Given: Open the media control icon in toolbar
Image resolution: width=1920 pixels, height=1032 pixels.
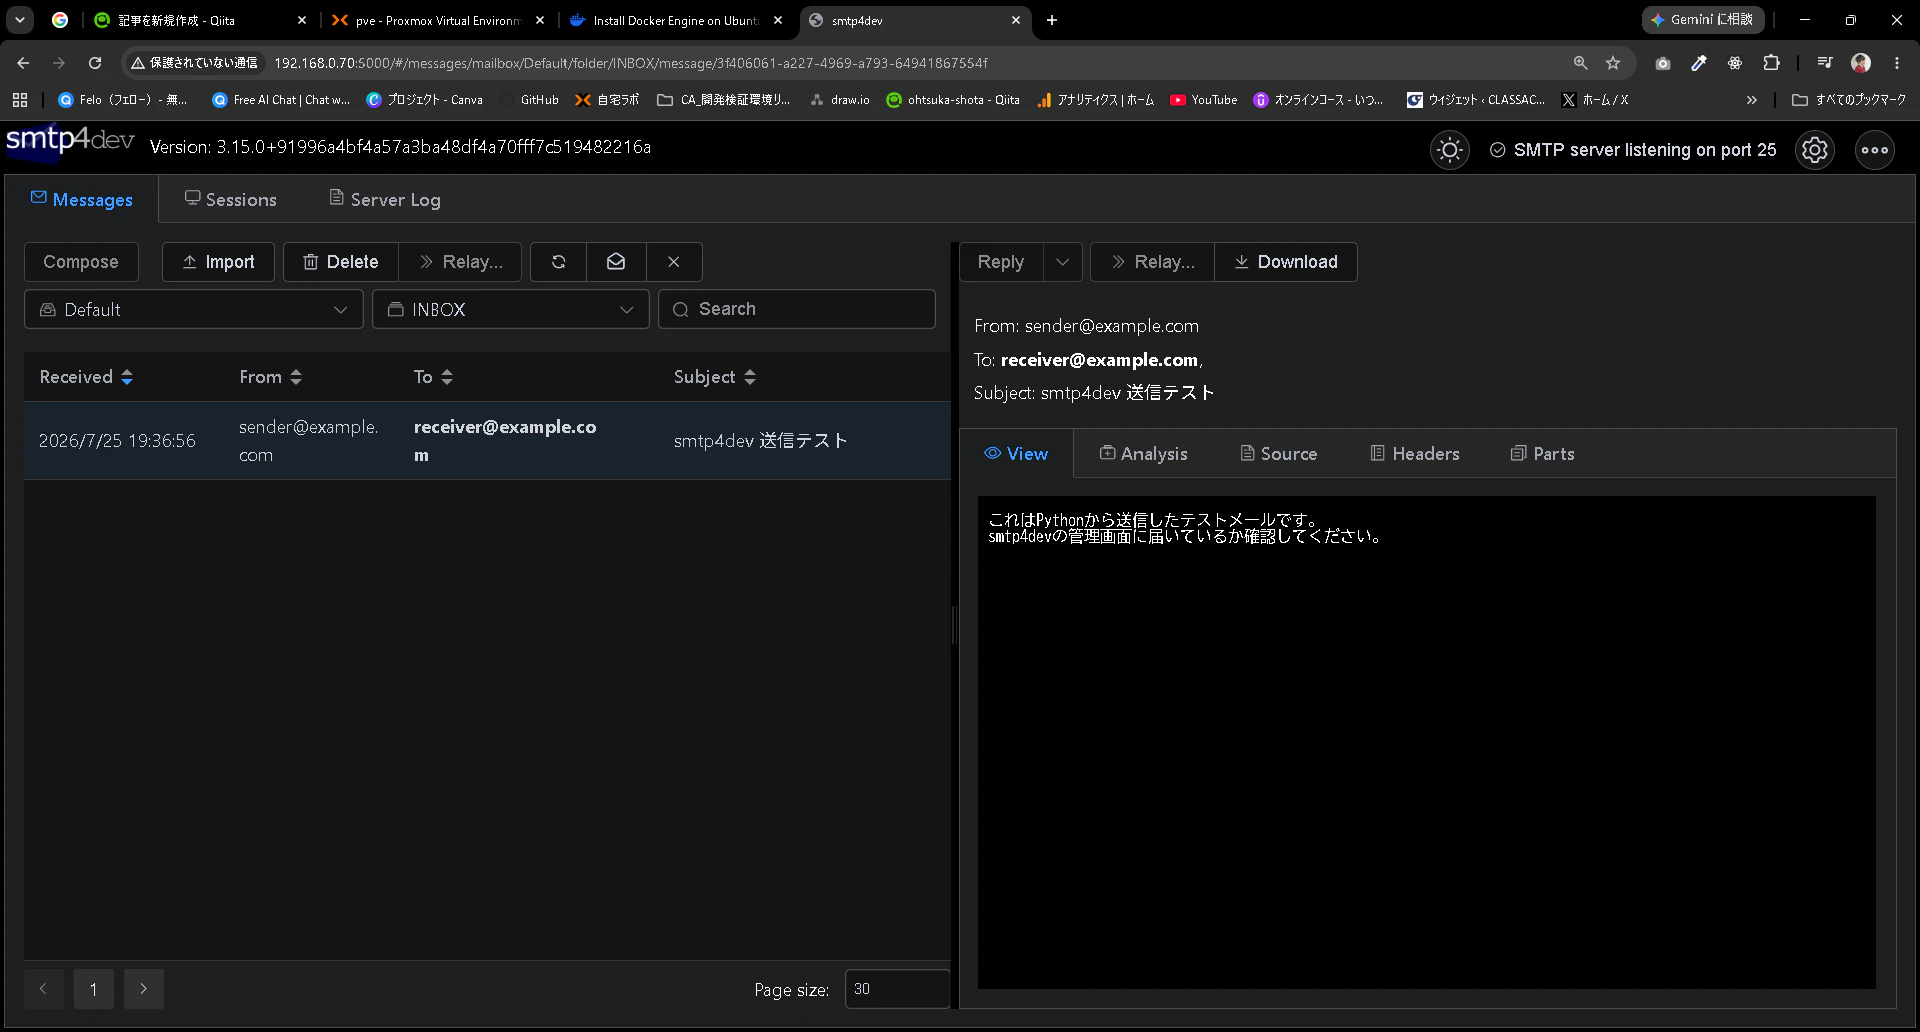Looking at the screenshot, I should pyautogui.click(x=1825, y=63).
